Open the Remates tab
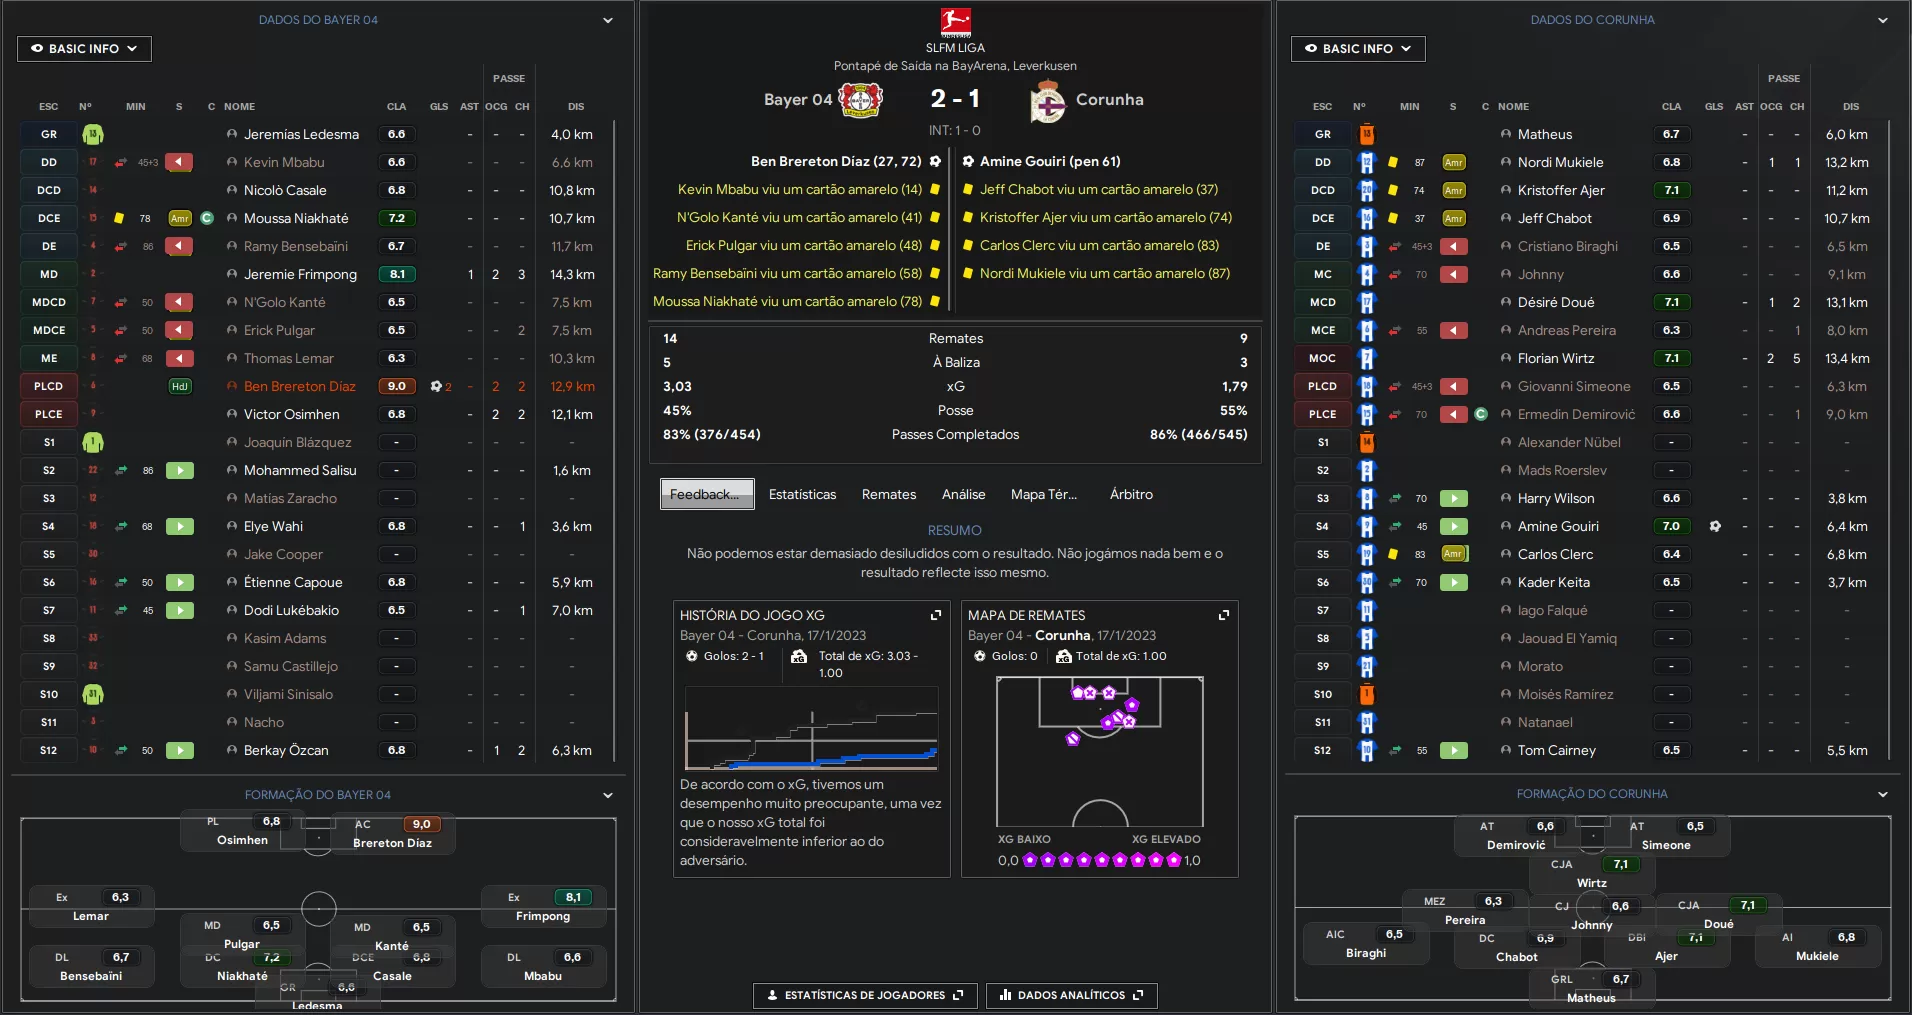This screenshot has height=1015, width=1912. tap(889, 494)
